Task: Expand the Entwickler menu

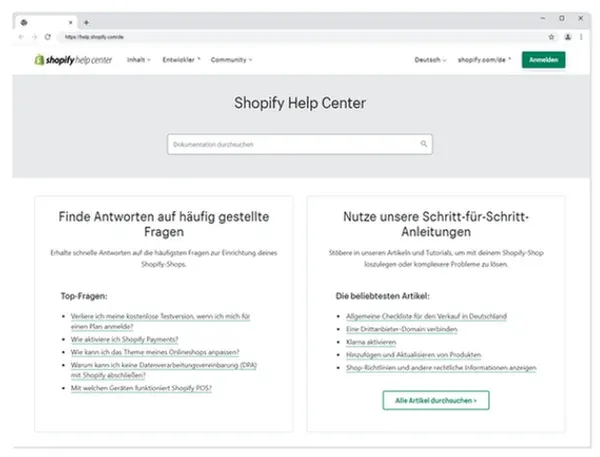Action: point(181,60)
